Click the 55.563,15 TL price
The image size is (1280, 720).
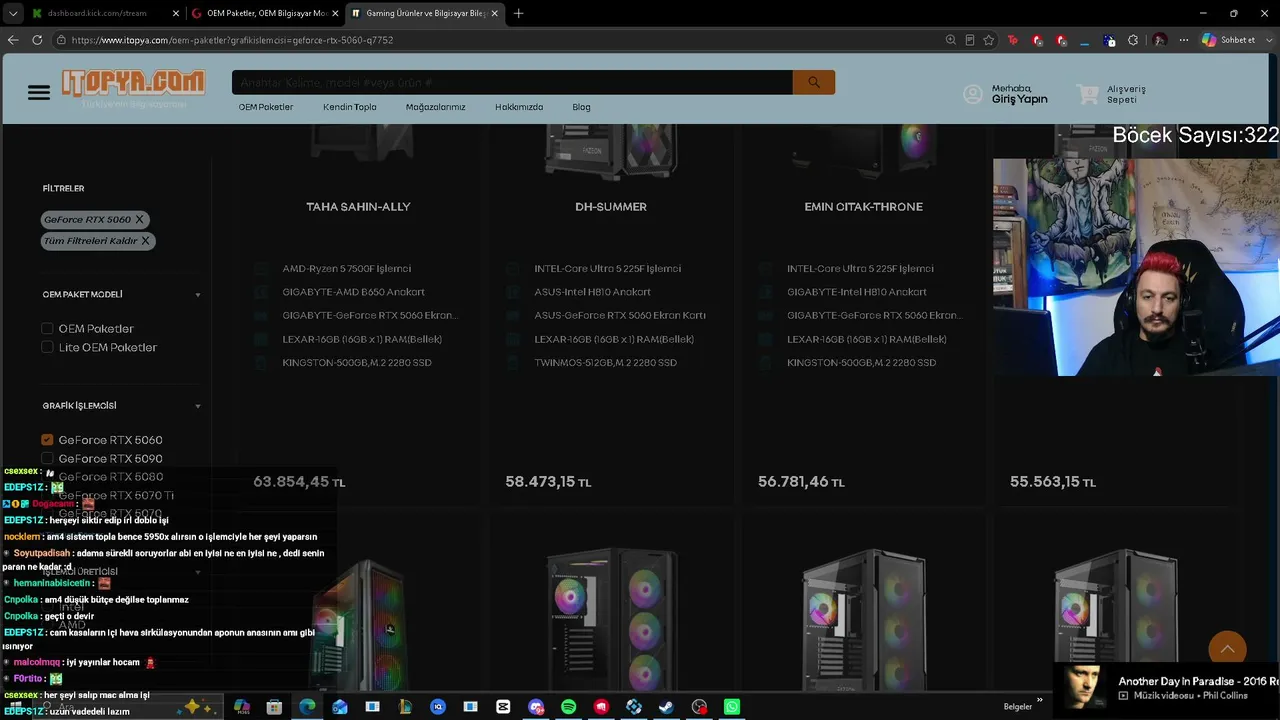[x=1053, y=482]
